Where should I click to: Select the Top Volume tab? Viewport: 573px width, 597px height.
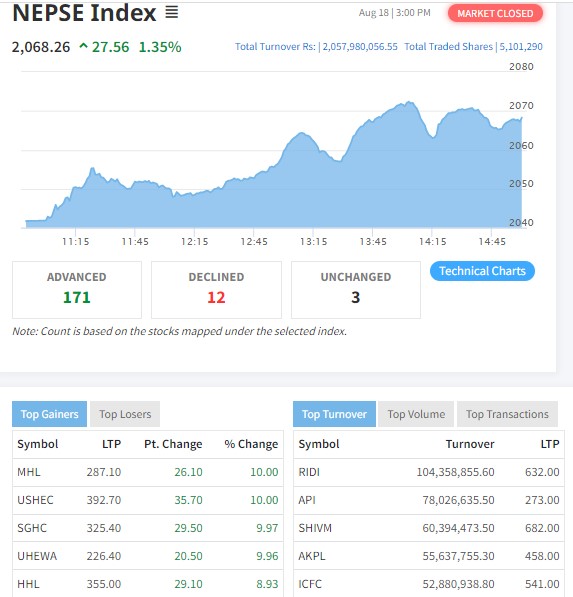[416, 414]
